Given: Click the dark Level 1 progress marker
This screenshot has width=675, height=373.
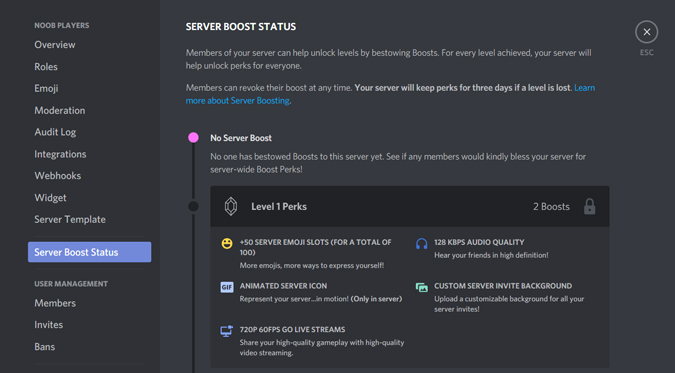Looking at the screenshot, I should pyautogui.click(x=193, y=206).
